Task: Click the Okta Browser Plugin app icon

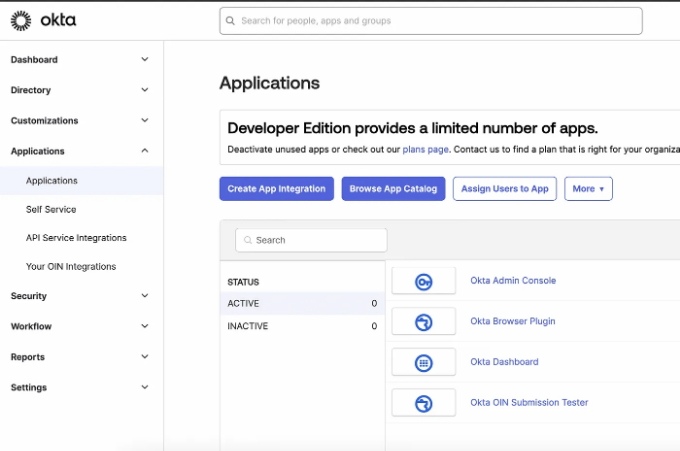Action: [x=424, y=322]
